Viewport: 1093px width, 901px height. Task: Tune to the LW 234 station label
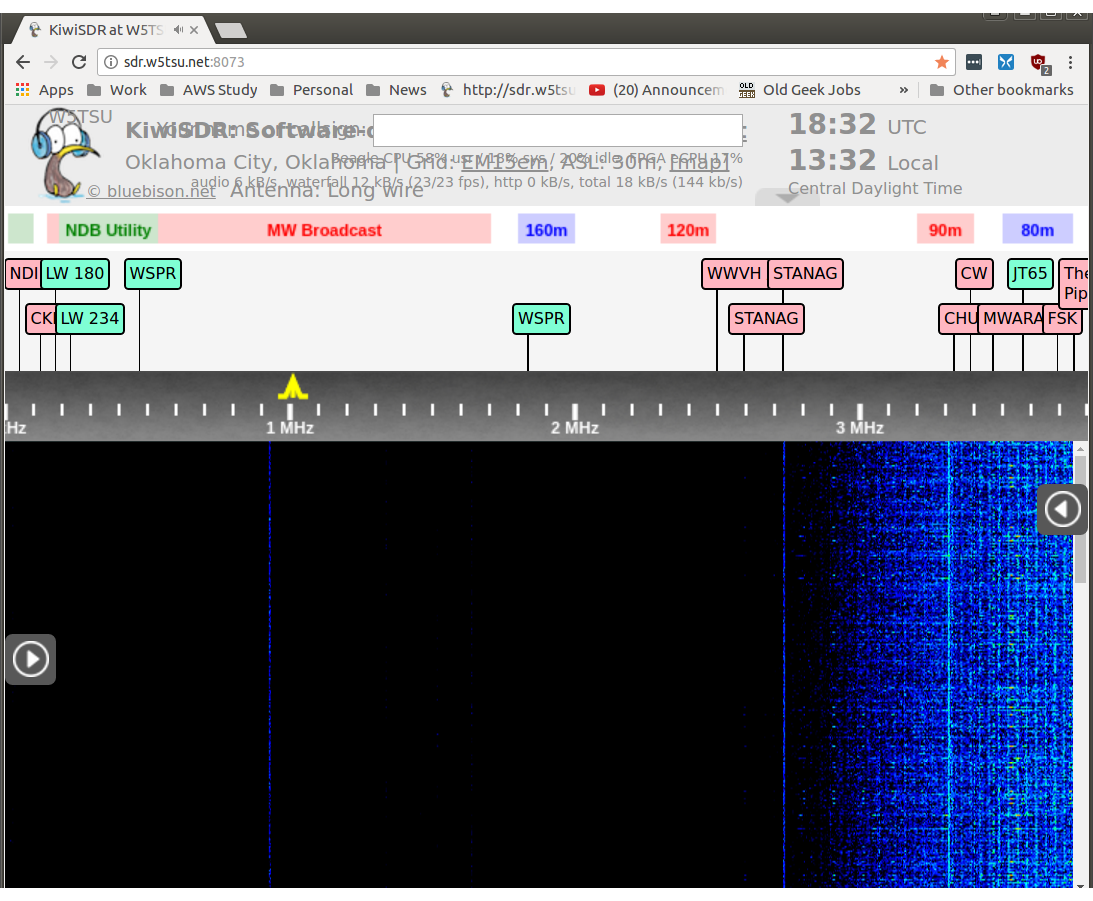(x=89, y=319)
